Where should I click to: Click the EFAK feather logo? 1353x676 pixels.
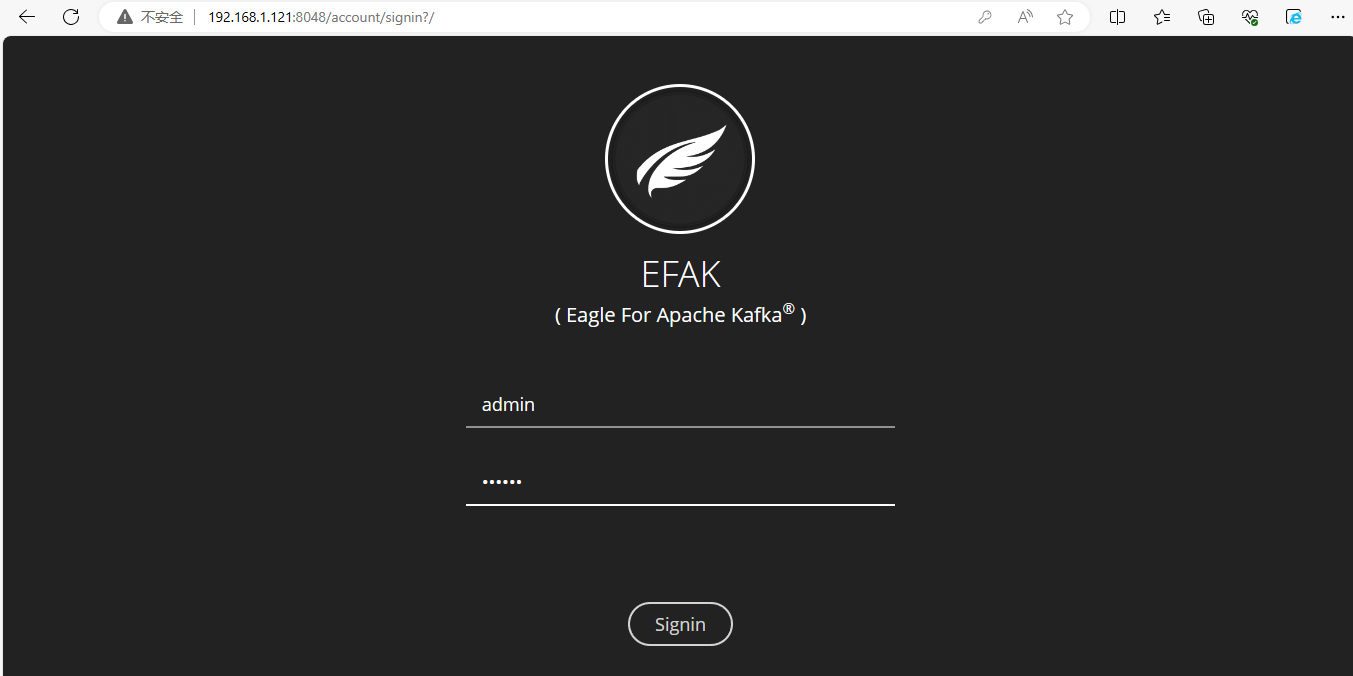pyautogui.click(x=680, y=160)
